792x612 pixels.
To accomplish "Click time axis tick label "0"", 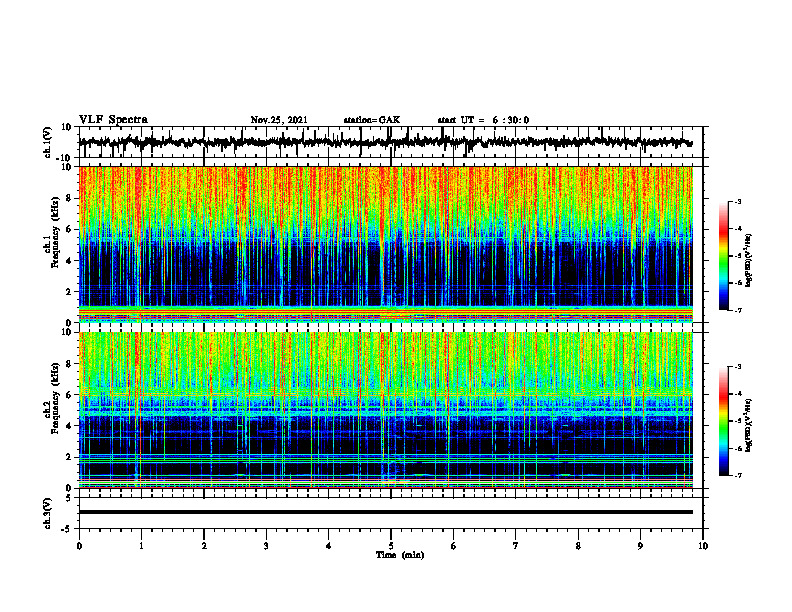I will tap(79, 546).
